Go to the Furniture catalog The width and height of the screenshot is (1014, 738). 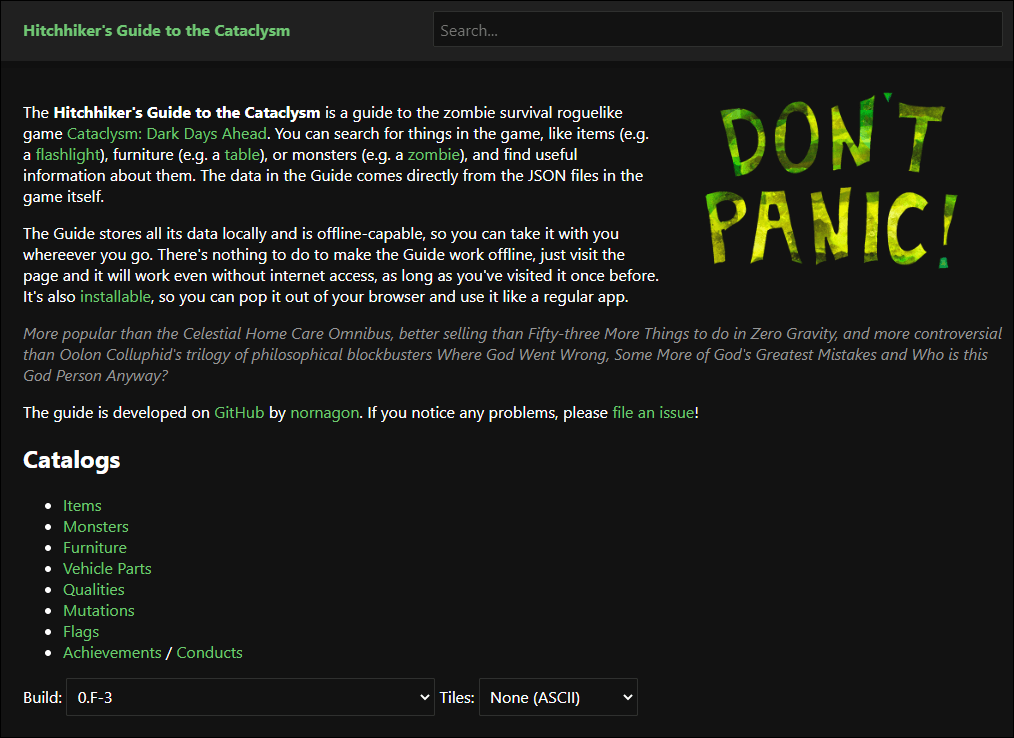pyautogui.click(x=95, y=548)
